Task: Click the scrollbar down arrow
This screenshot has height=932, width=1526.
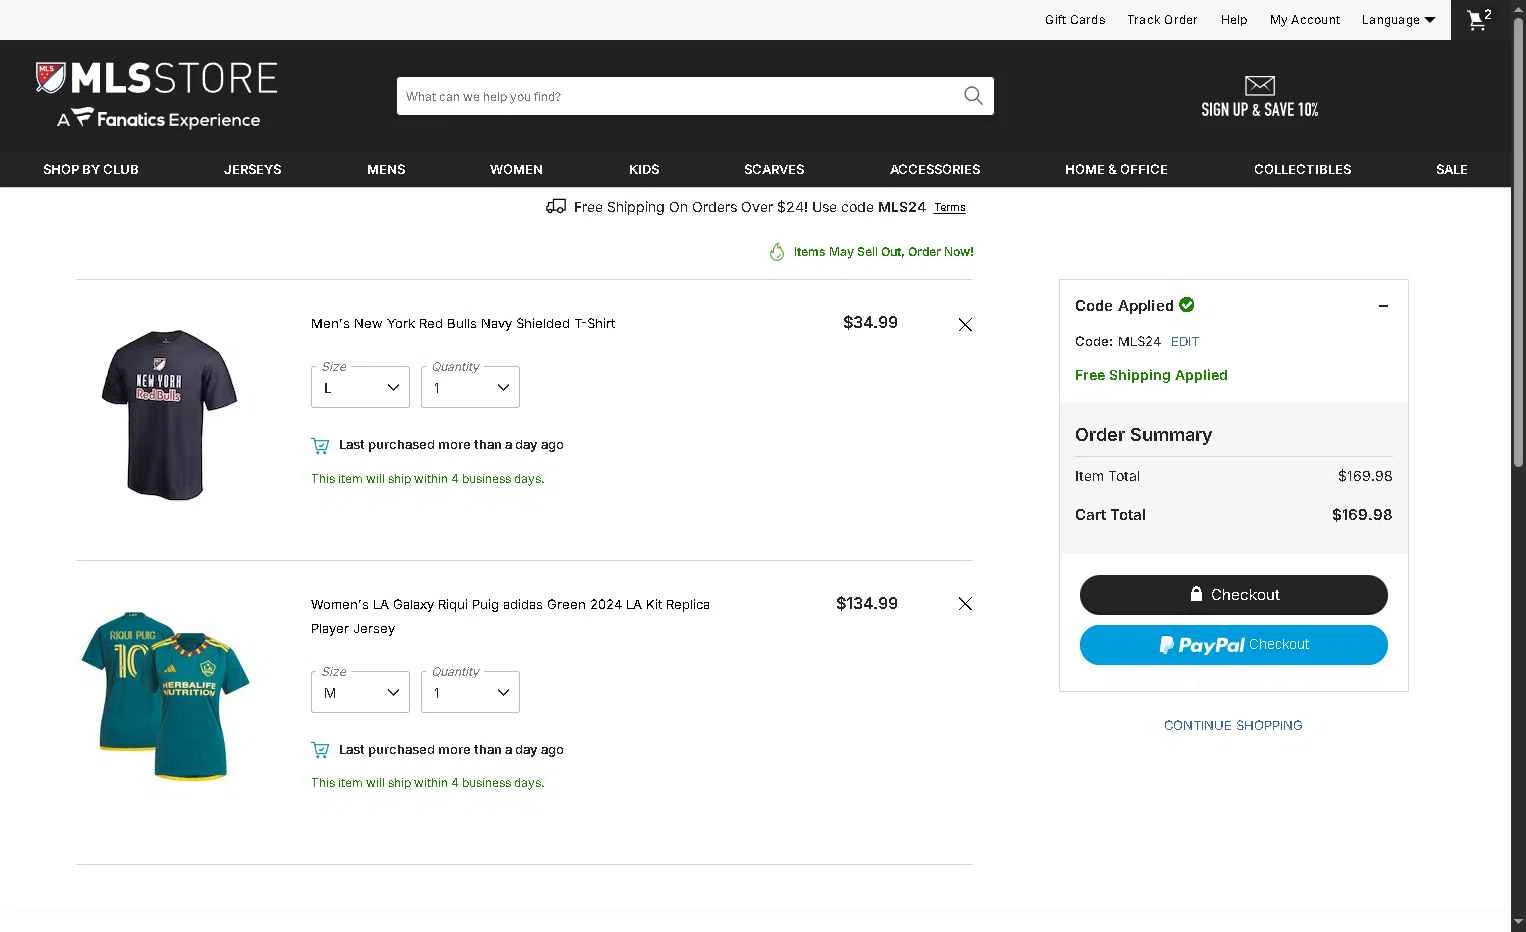Action: tap(1518, 922)
